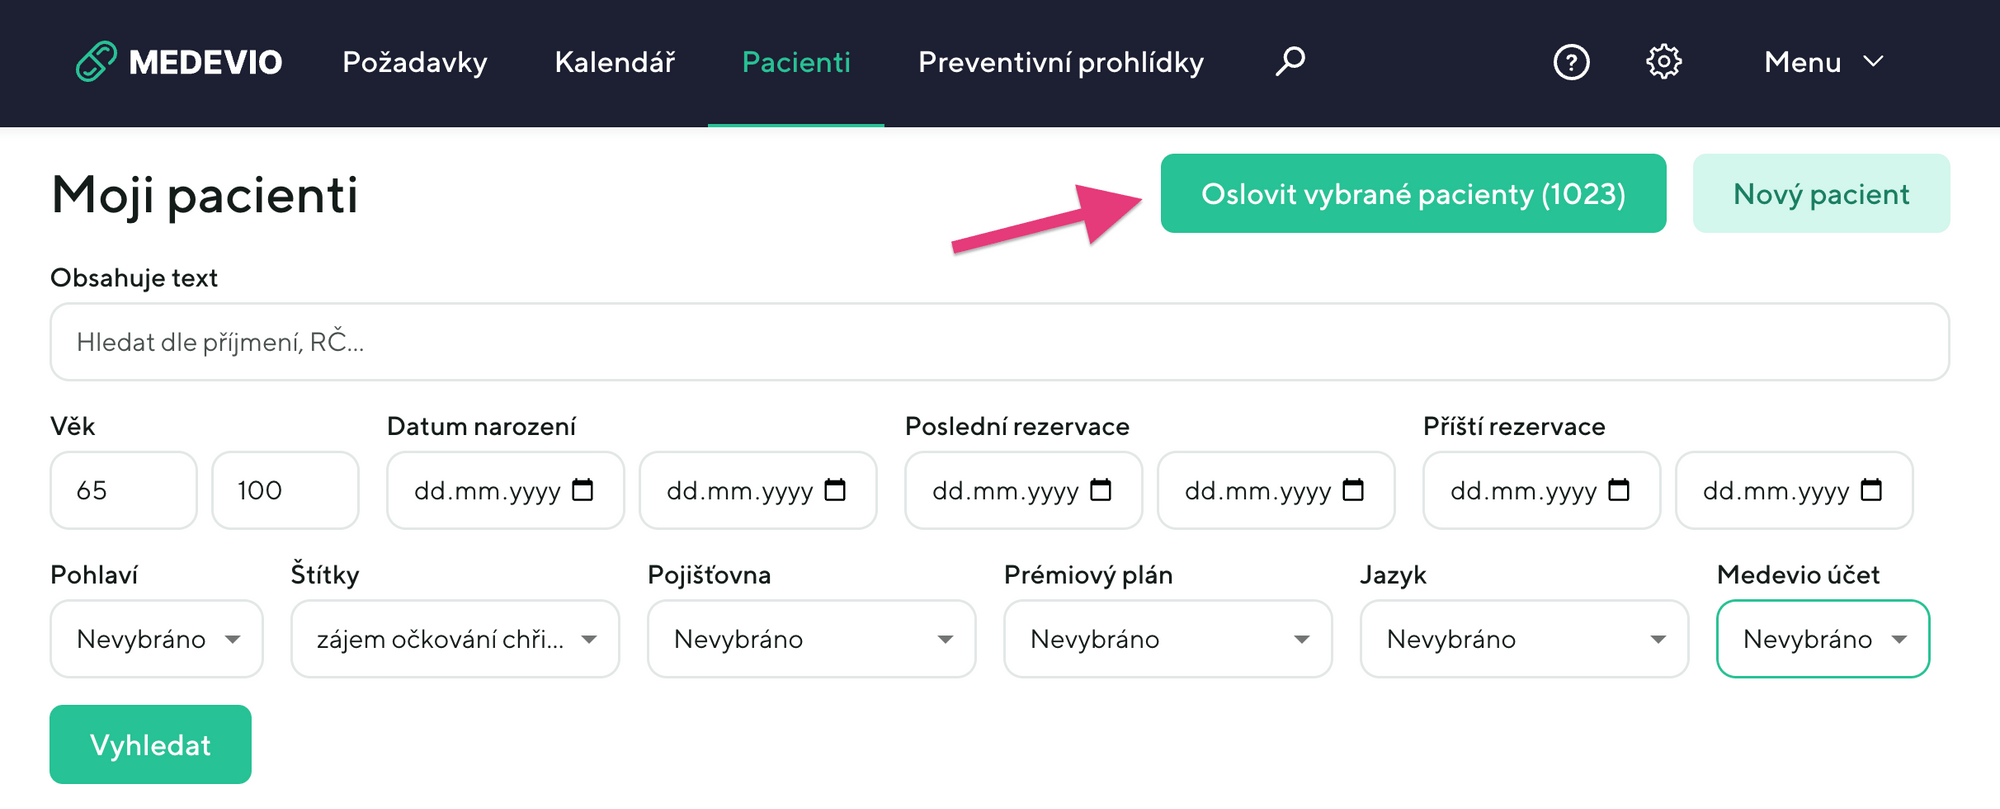Open the Pojišťovna dropdown
Image resolution: width=2000 pixels, height=809 pixels.
pyautogui.click(x=811, y=639)
